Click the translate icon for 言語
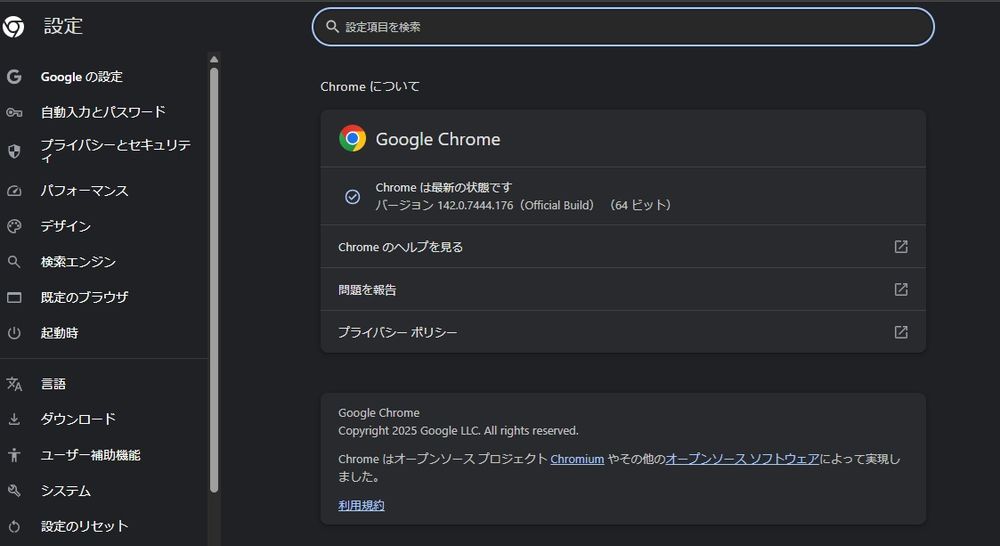Screen dimensions: 1000x546 14,384
